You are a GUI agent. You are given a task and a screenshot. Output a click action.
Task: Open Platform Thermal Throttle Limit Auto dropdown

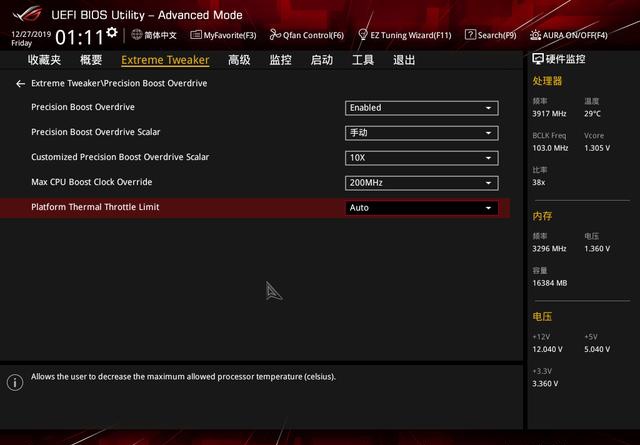pos(422,208)
